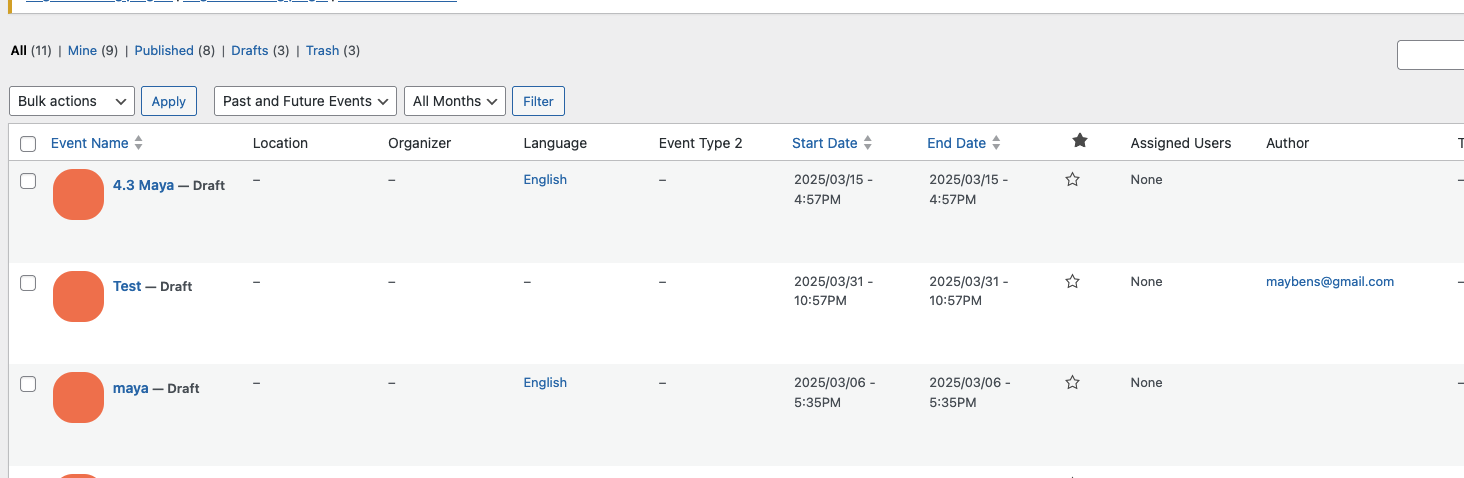
Task: Click the orange thumbnail of maya event
Action: tap(78, 398)
